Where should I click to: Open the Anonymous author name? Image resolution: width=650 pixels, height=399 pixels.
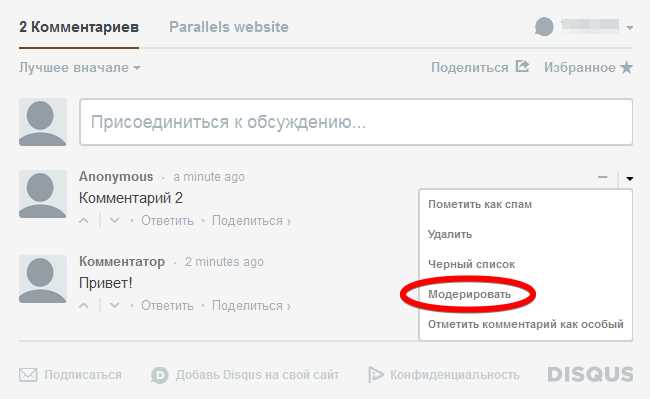[x=116, y=177]
